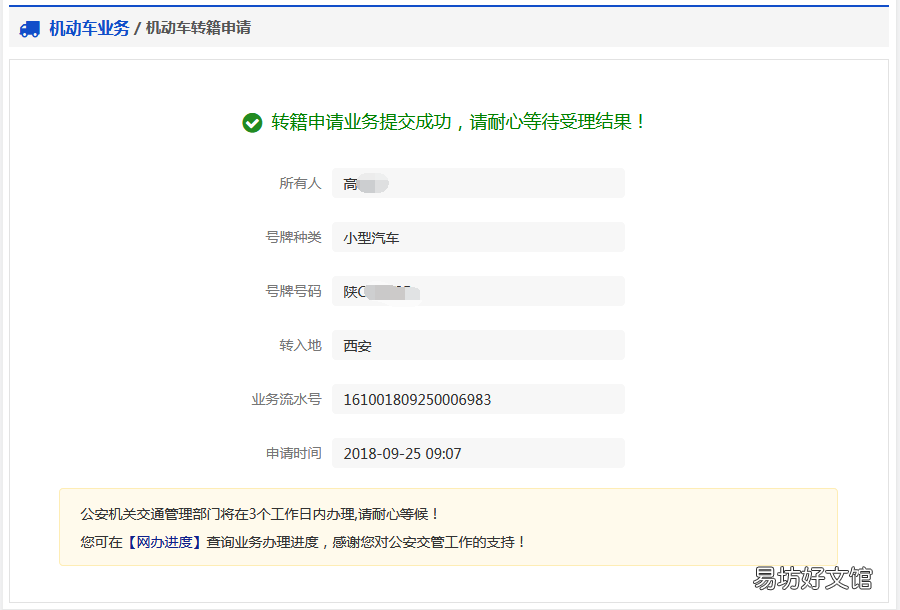Click the 号牌号码 label
The width and height of the screenshot is (900, 610).
pos(293,291)
